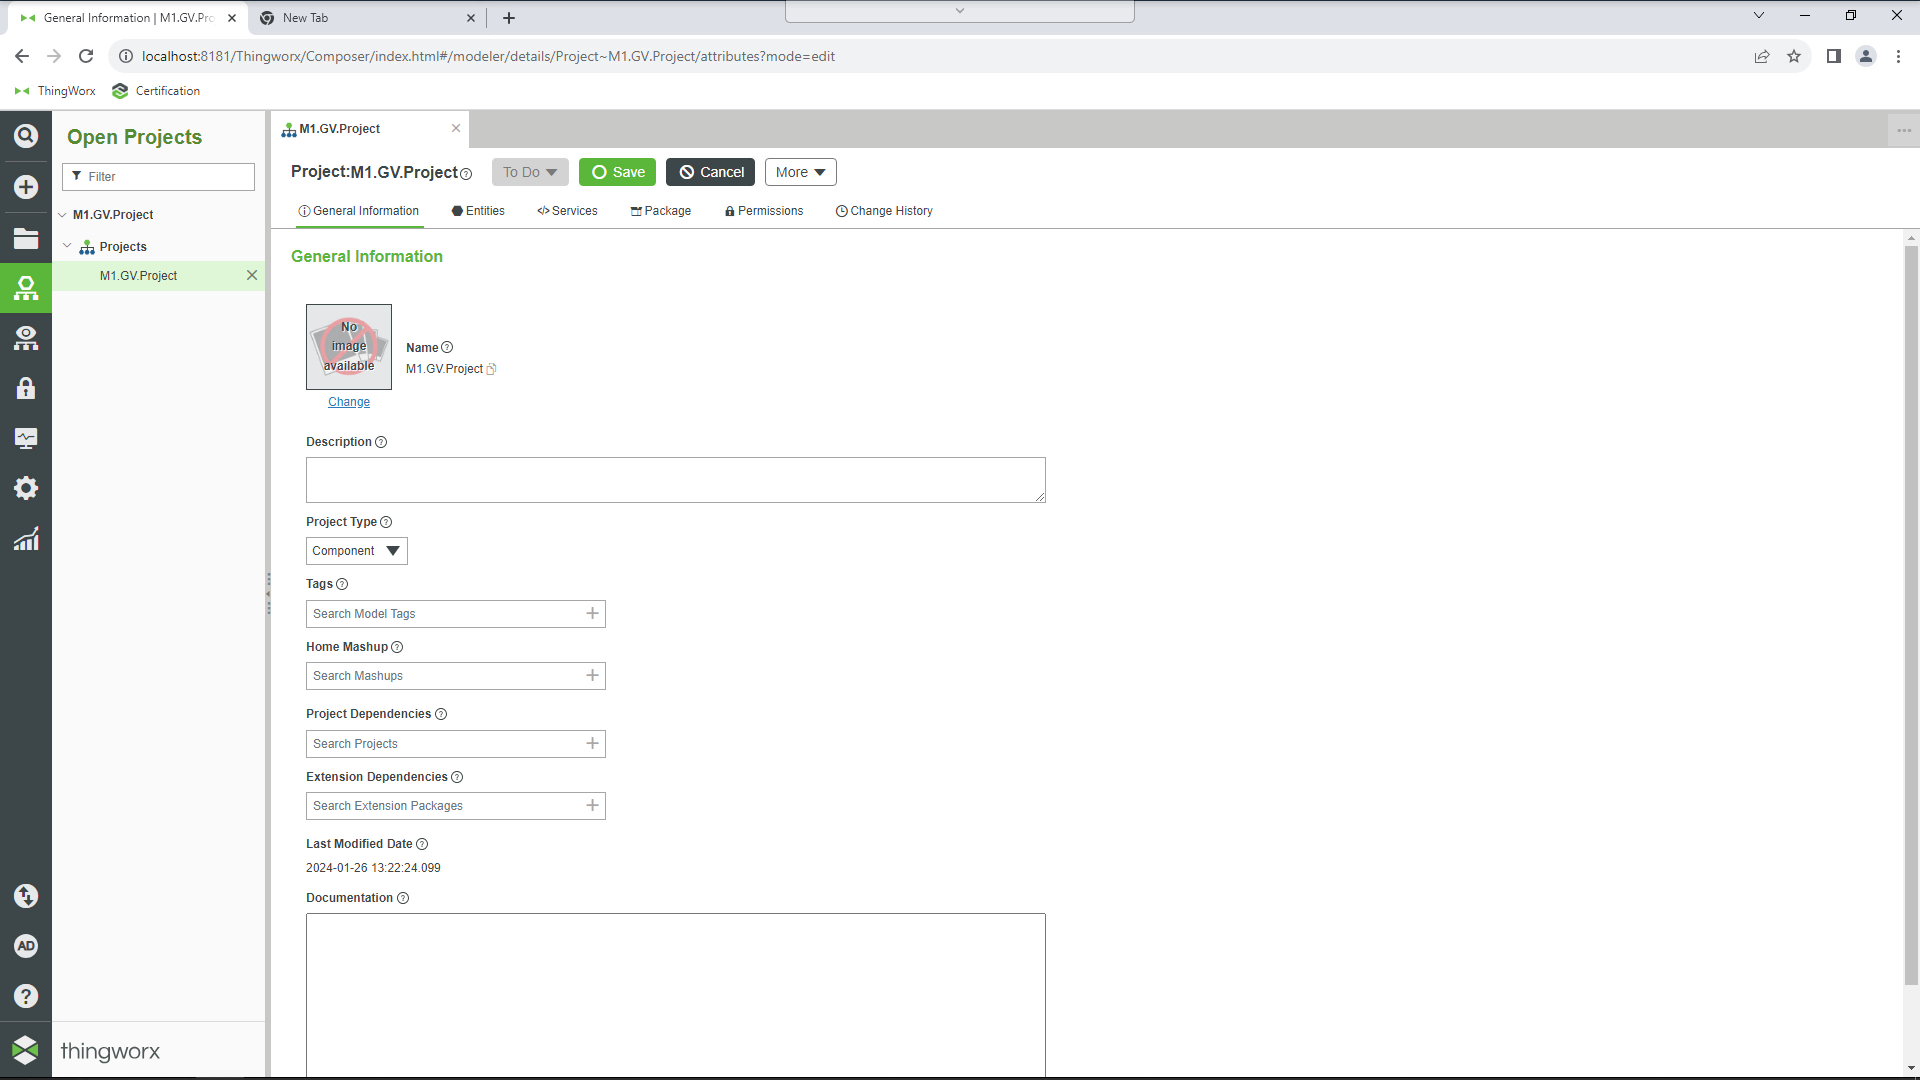Open the tab overflow ellipsis menu
The height and width of the screenshot is (1080, 1920).
coord(1904,130)
